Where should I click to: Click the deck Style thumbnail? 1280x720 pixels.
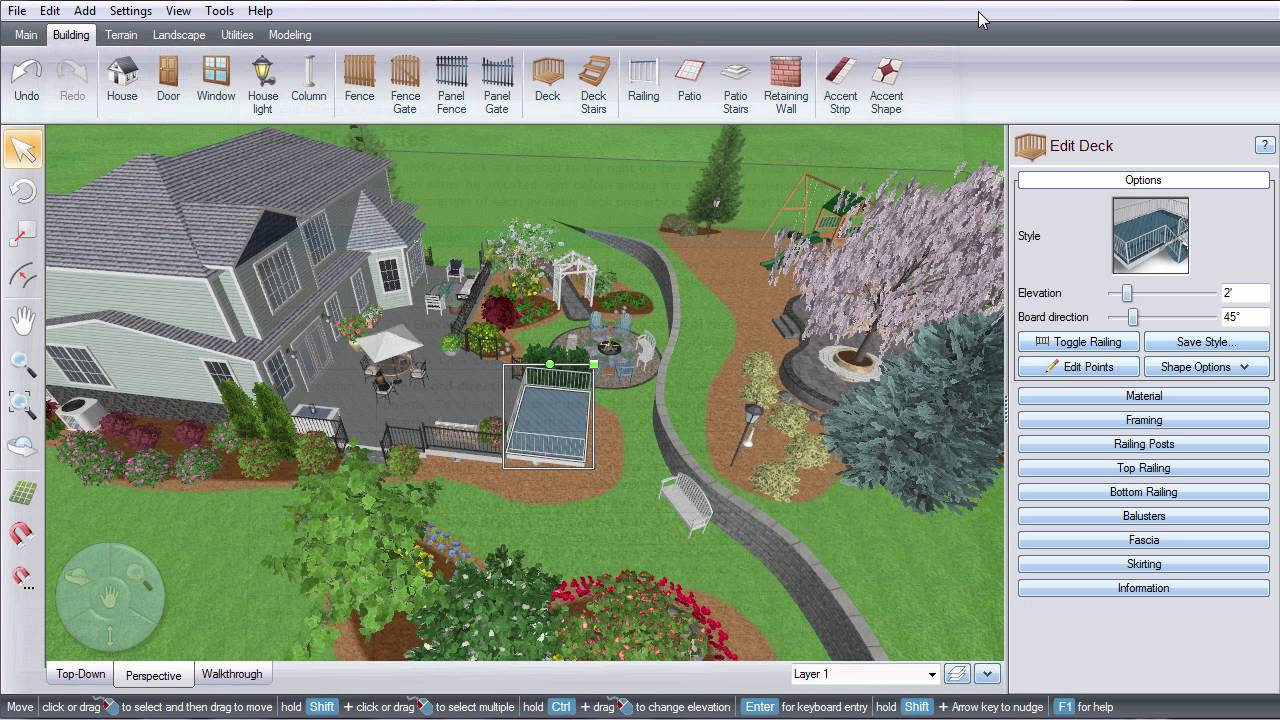coord(1151,236)
